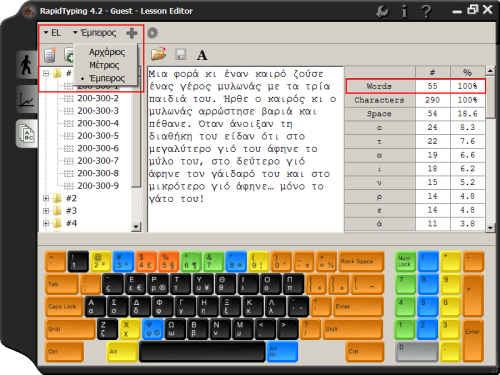
Task: Choose Έμπειρος level from menu
Action: pyautogui.click(x=107, y=78)
